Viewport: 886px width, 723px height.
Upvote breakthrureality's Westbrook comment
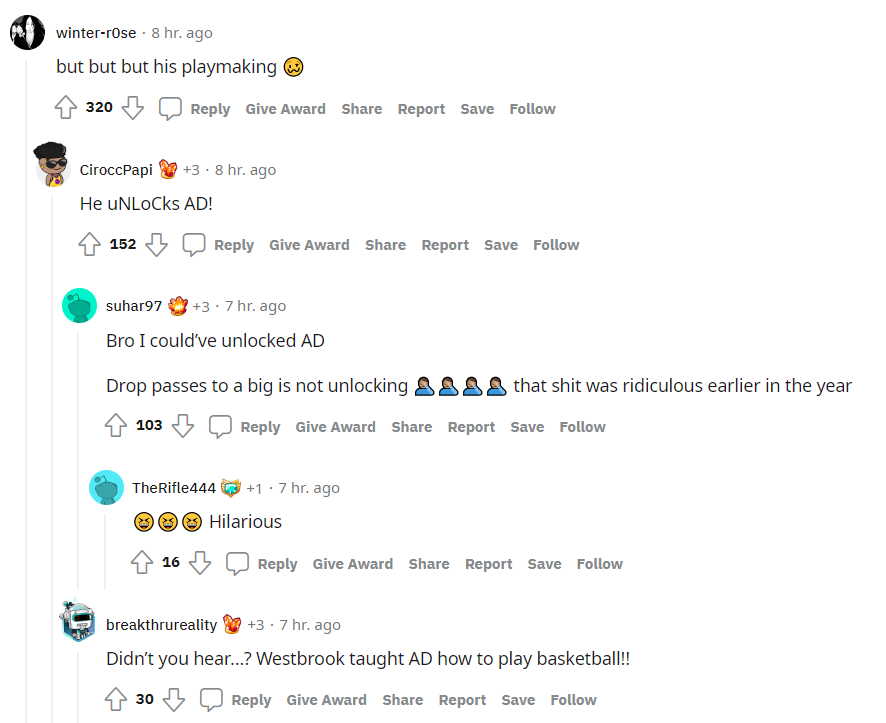pos(116,699)
